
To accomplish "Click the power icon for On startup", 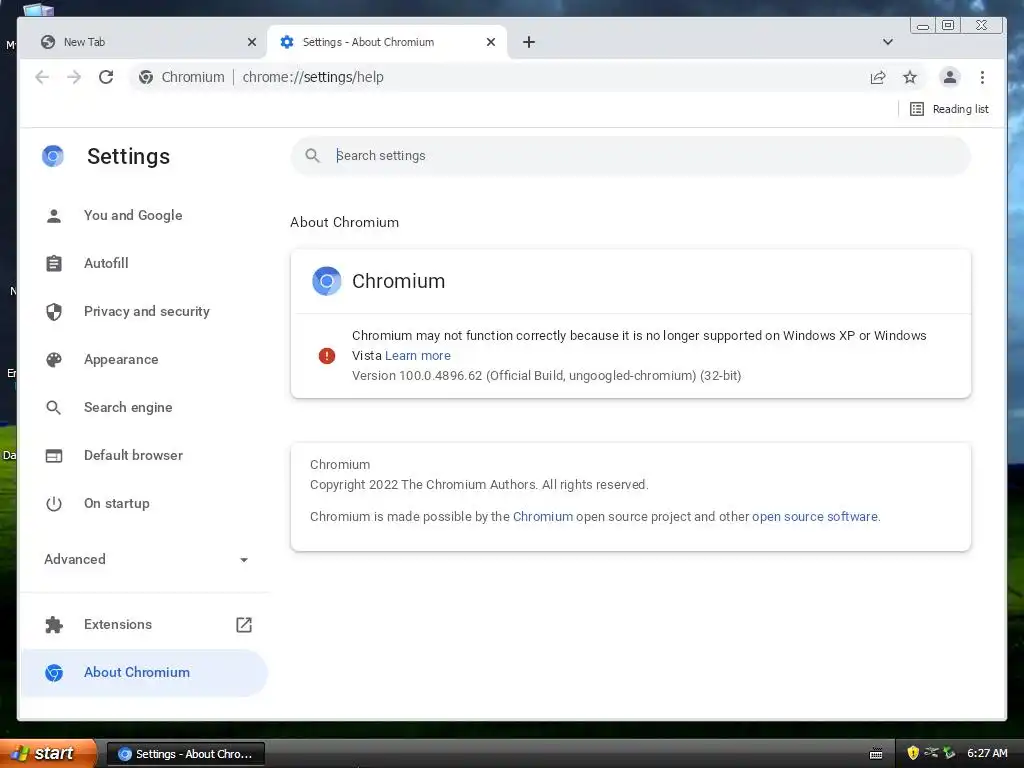I will click(x=54, y=504).
